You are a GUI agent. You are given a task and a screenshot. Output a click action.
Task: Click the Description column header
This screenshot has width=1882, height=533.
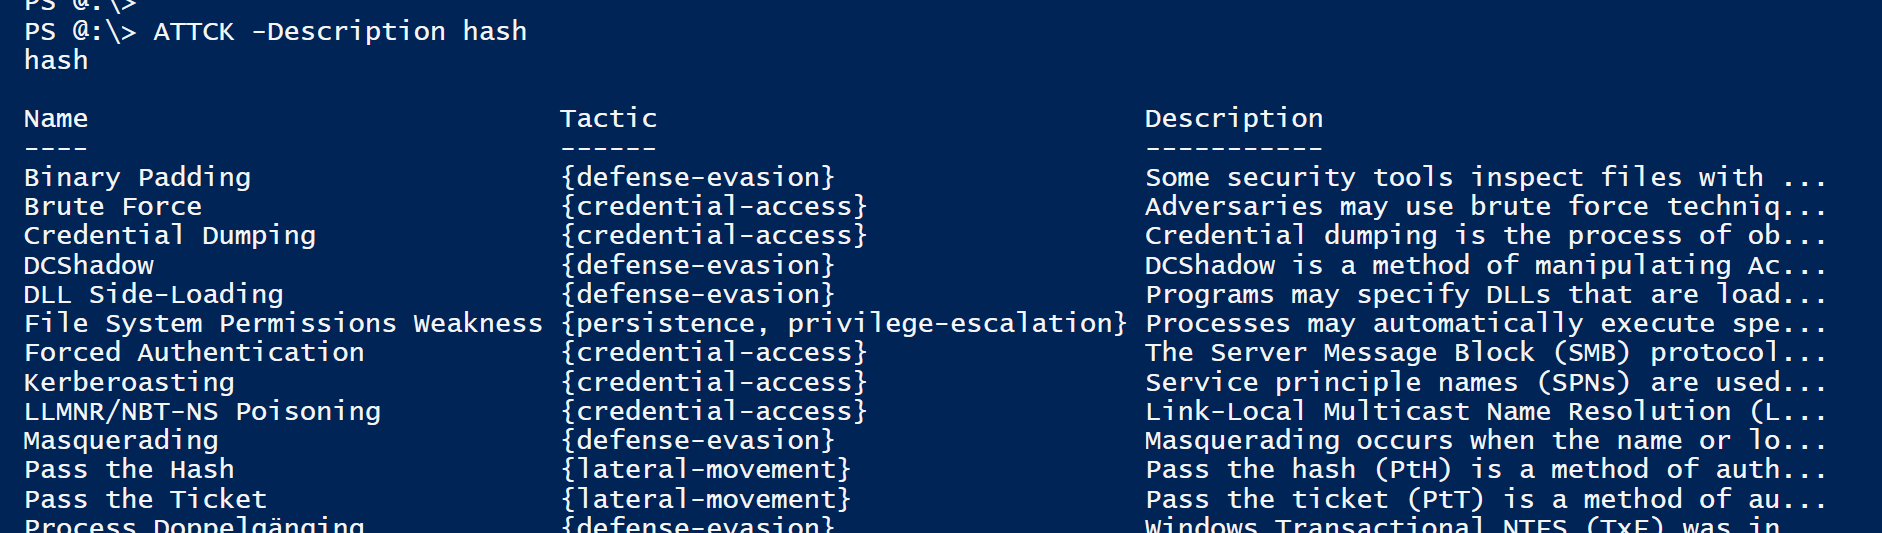tap(1234, 119)
